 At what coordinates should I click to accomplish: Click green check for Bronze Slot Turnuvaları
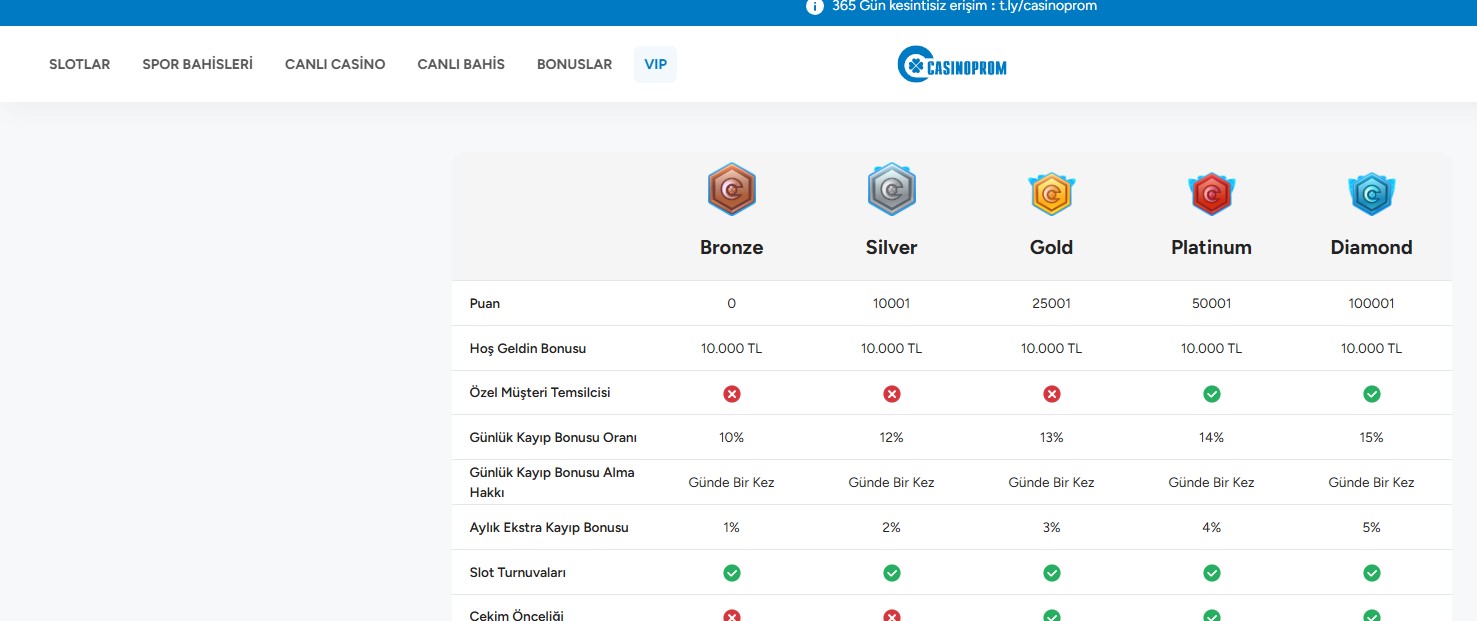731,573
